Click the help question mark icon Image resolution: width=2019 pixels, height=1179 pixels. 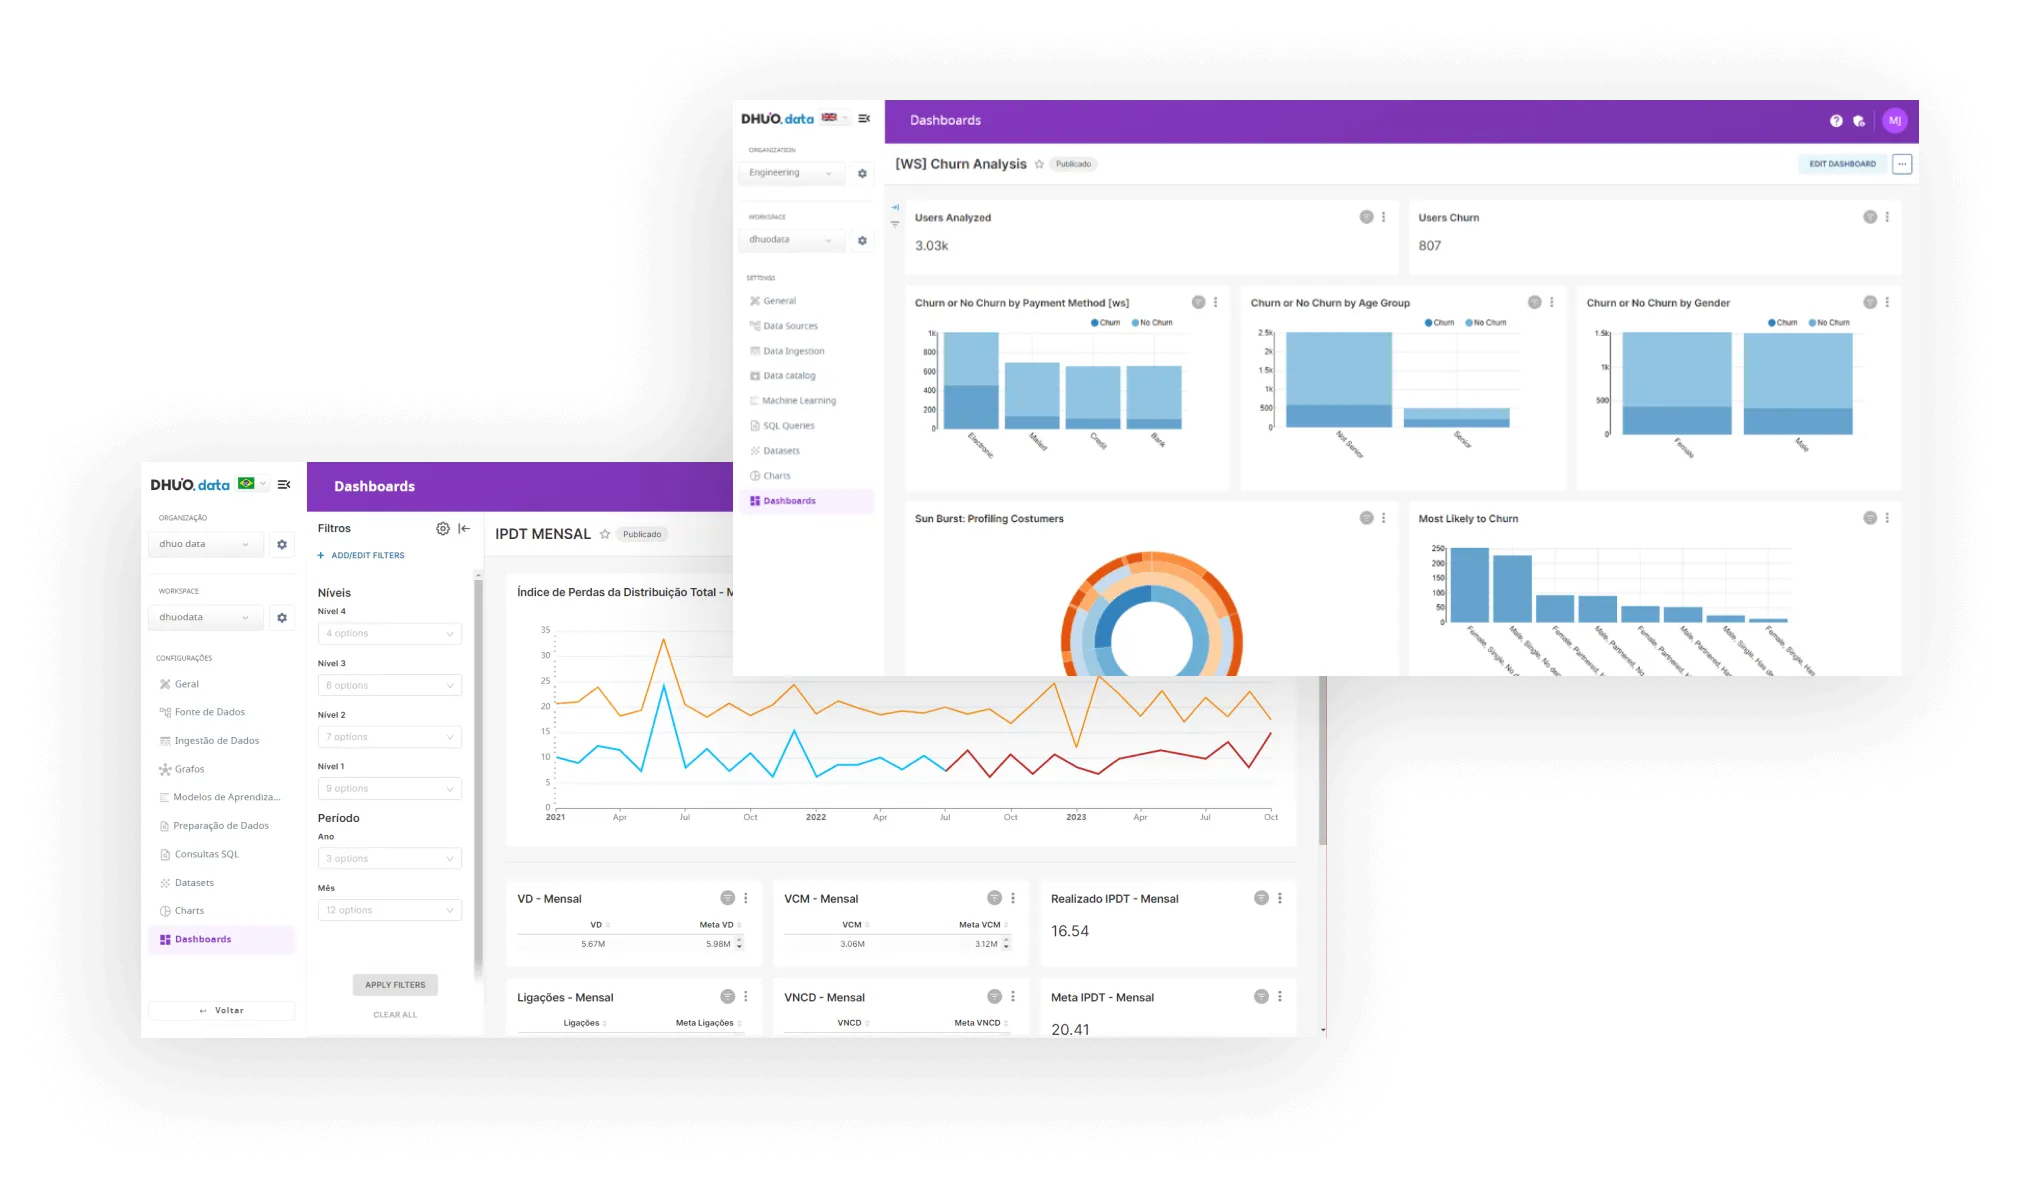(1836, 121)
